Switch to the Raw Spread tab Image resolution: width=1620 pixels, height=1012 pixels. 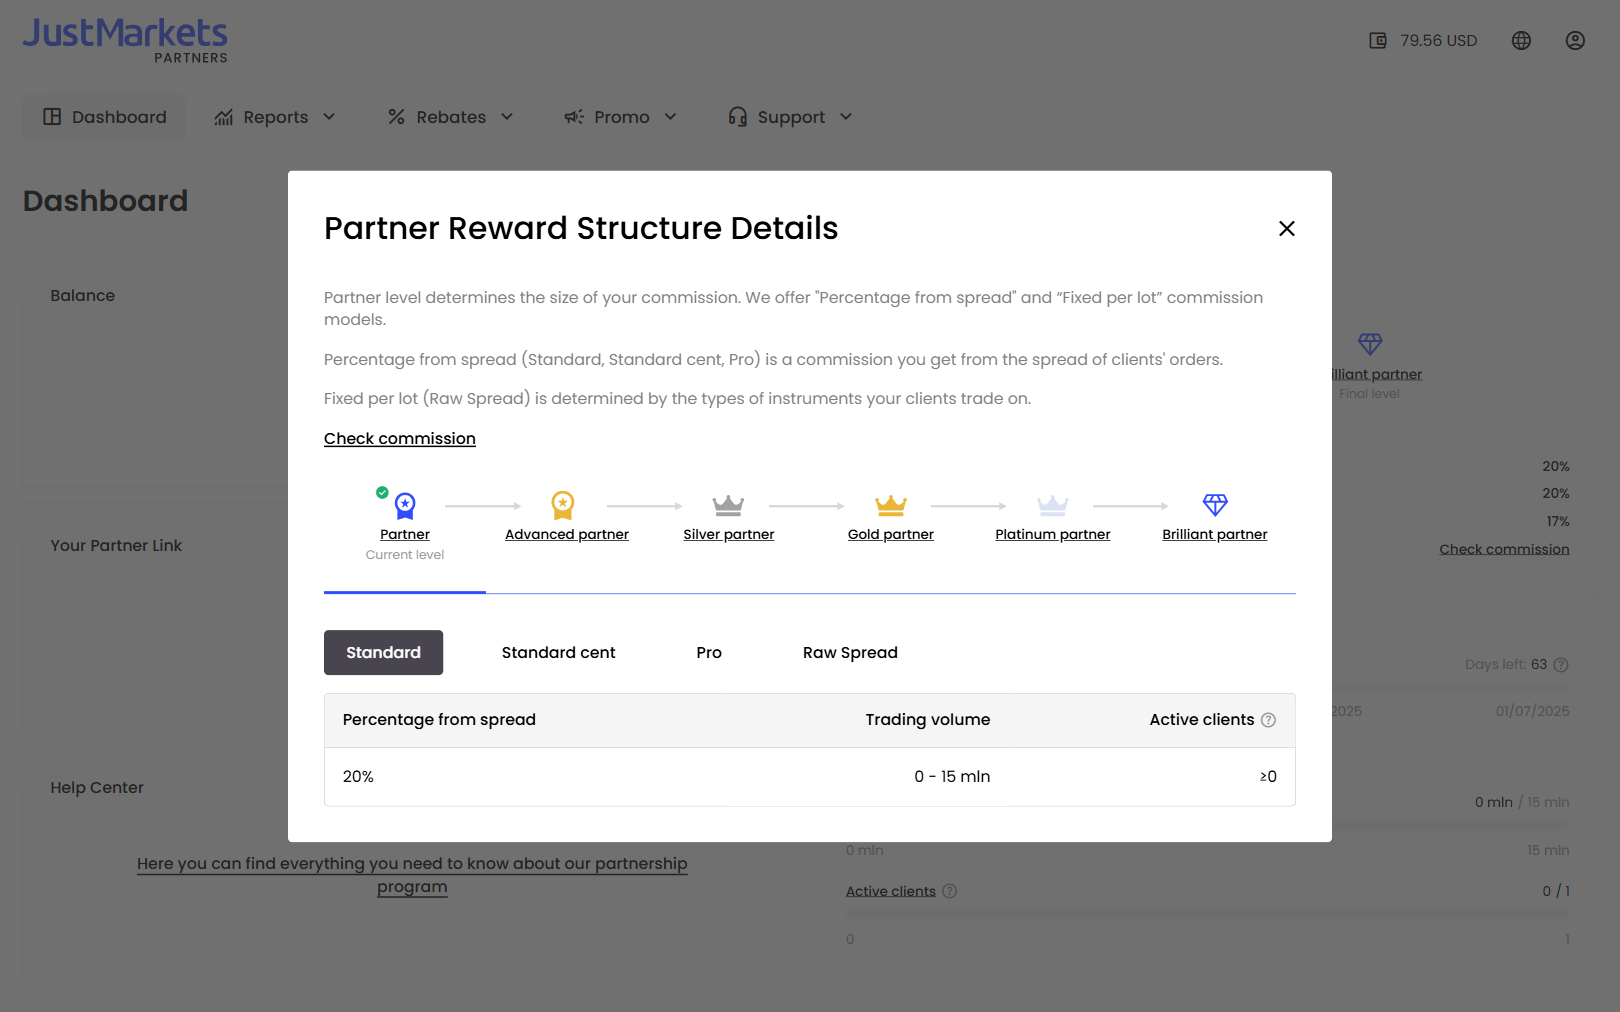pyautogui.click(x=850, y=652)
